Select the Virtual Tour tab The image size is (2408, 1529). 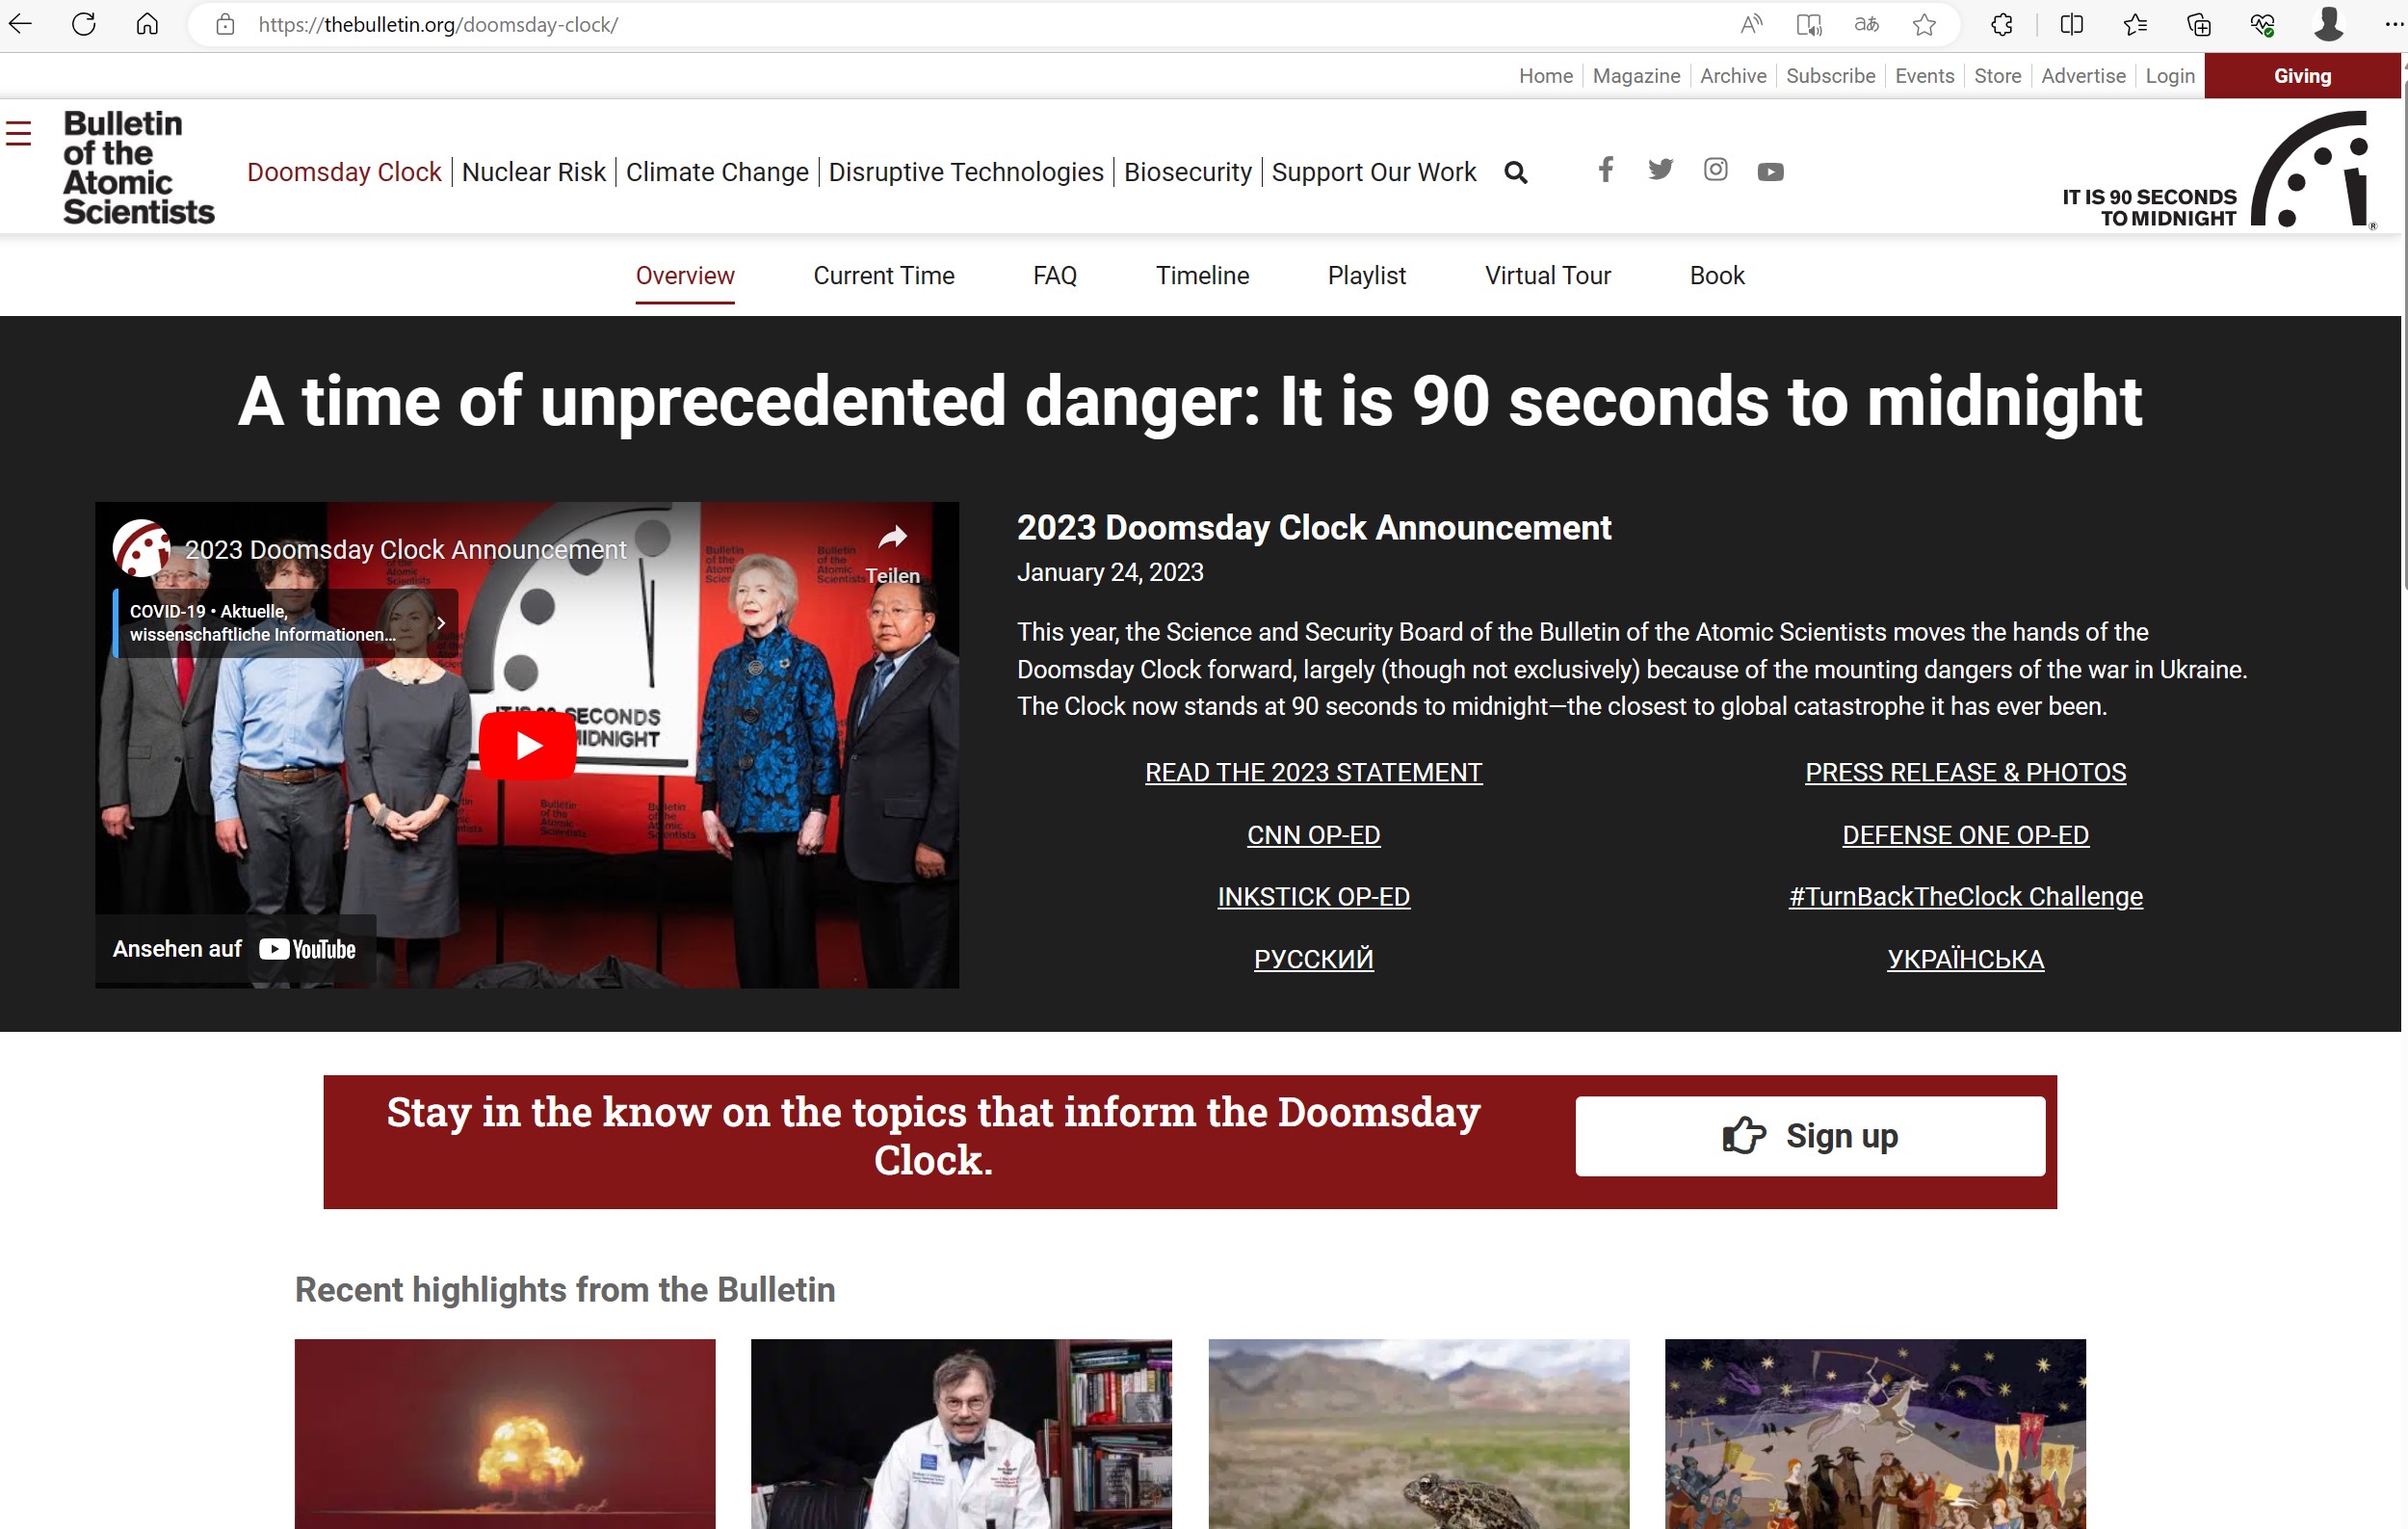coord(1547,275)
